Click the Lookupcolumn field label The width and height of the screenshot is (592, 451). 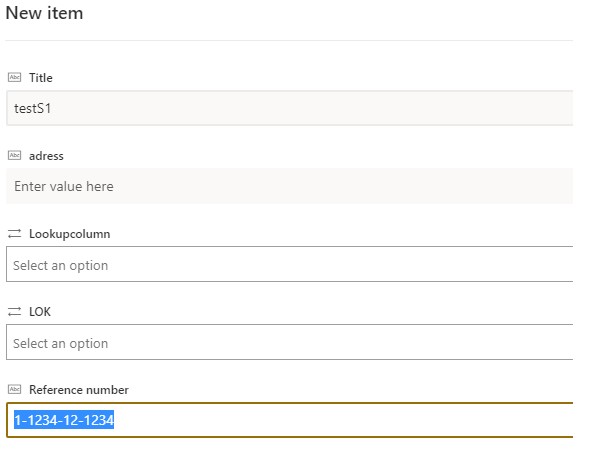[69, 234]
